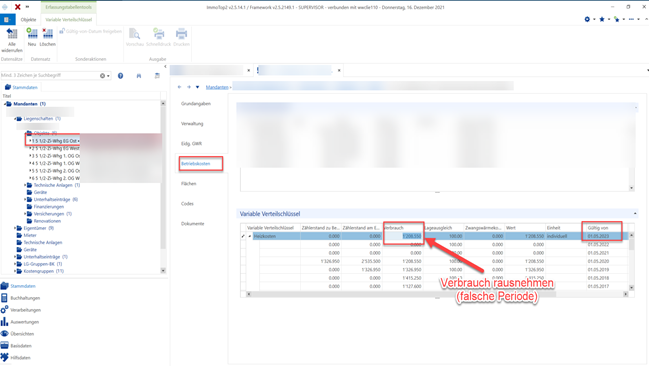Open the Hilfsdaten puzzle icon
Screen dimensions: 649x366
(4, 357)
